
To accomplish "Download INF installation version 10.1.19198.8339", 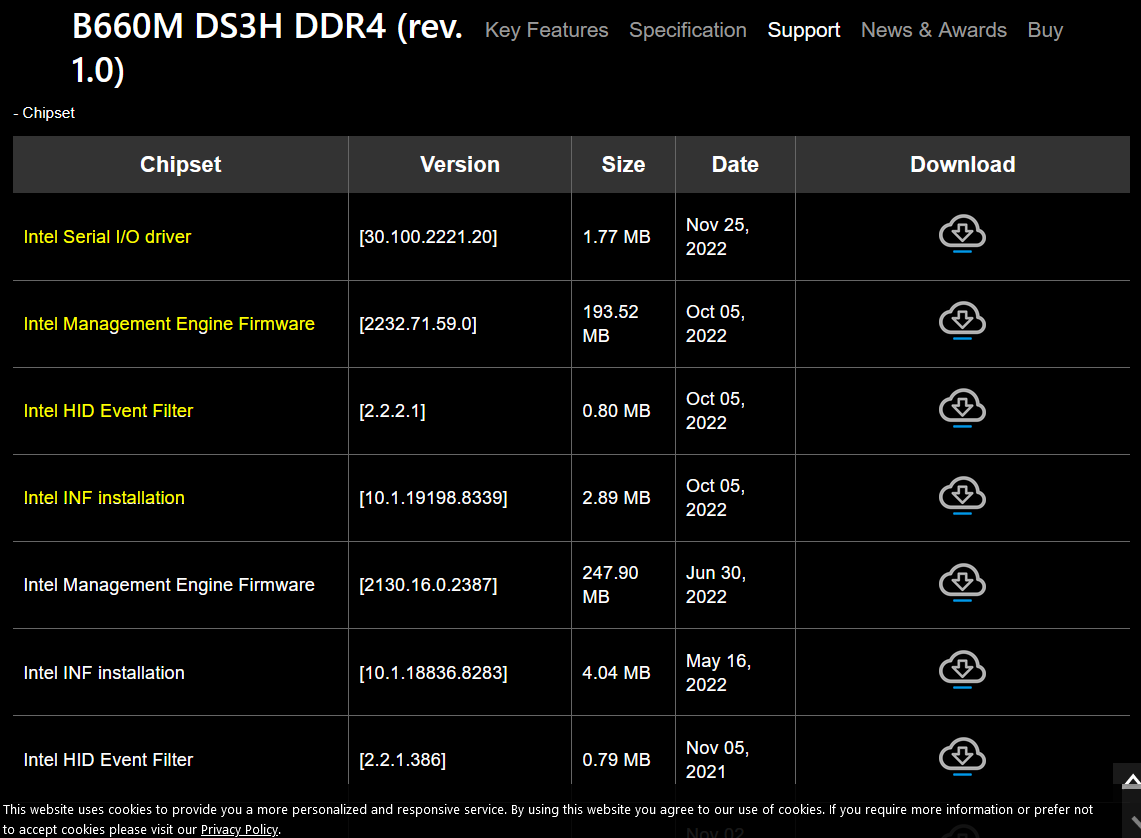I will pos(962,495).
